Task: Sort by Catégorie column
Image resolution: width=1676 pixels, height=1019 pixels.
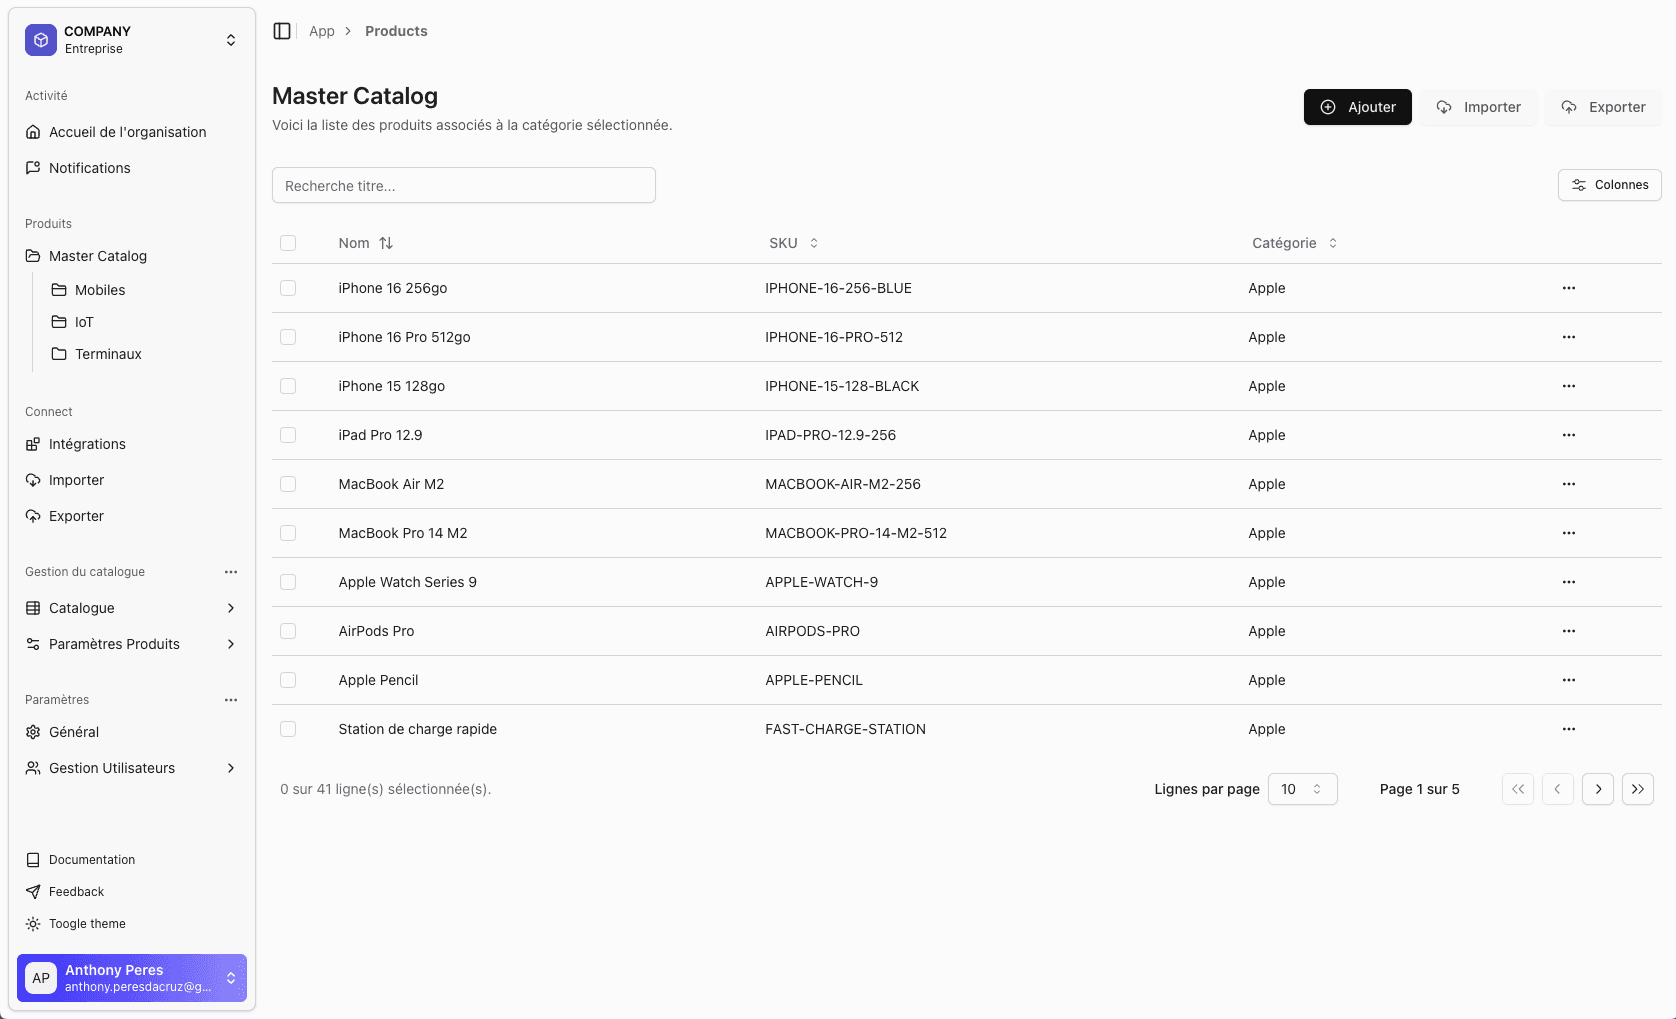Action: click(1295, 243)
